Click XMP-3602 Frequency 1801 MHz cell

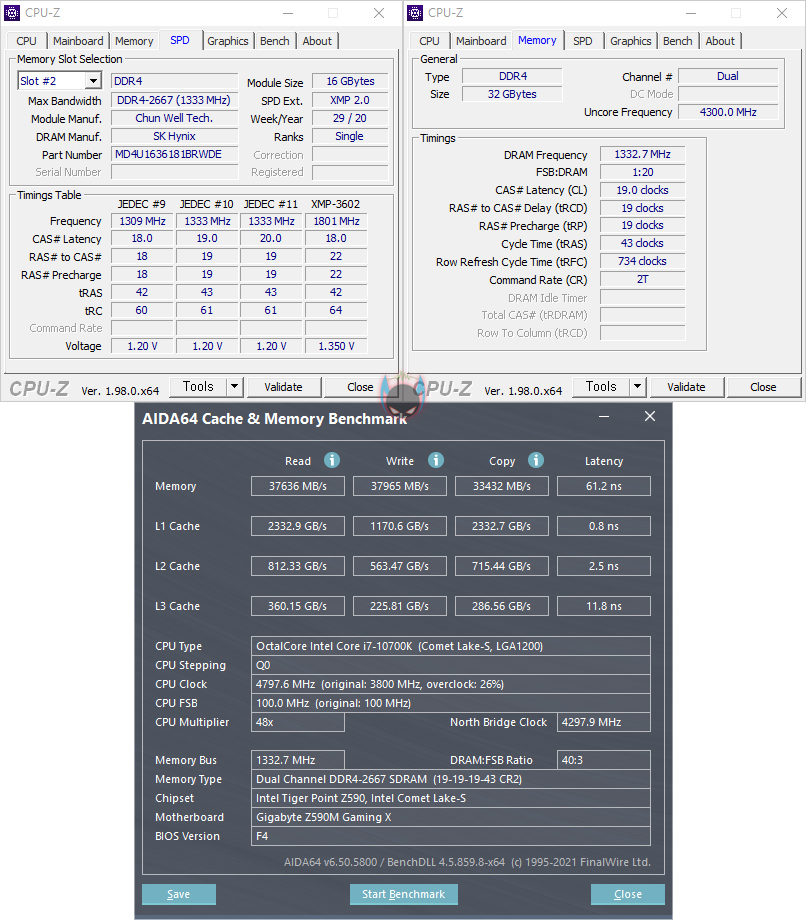(336, 221)
